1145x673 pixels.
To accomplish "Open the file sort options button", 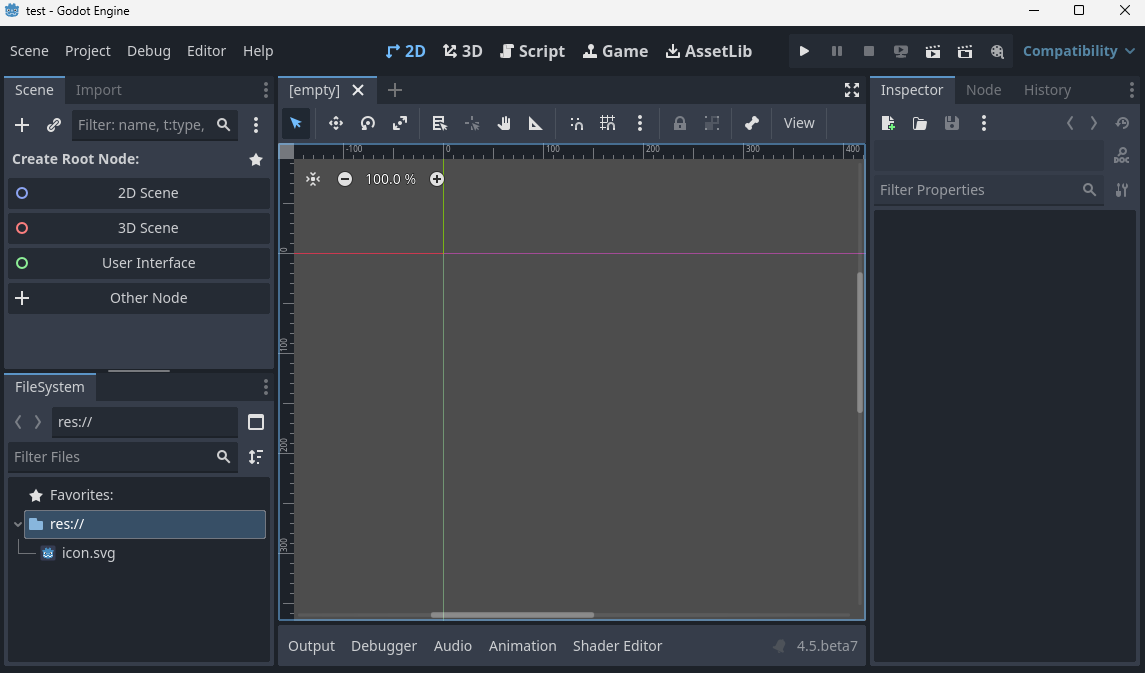I will pyautogui.click(x=256, y=457).
